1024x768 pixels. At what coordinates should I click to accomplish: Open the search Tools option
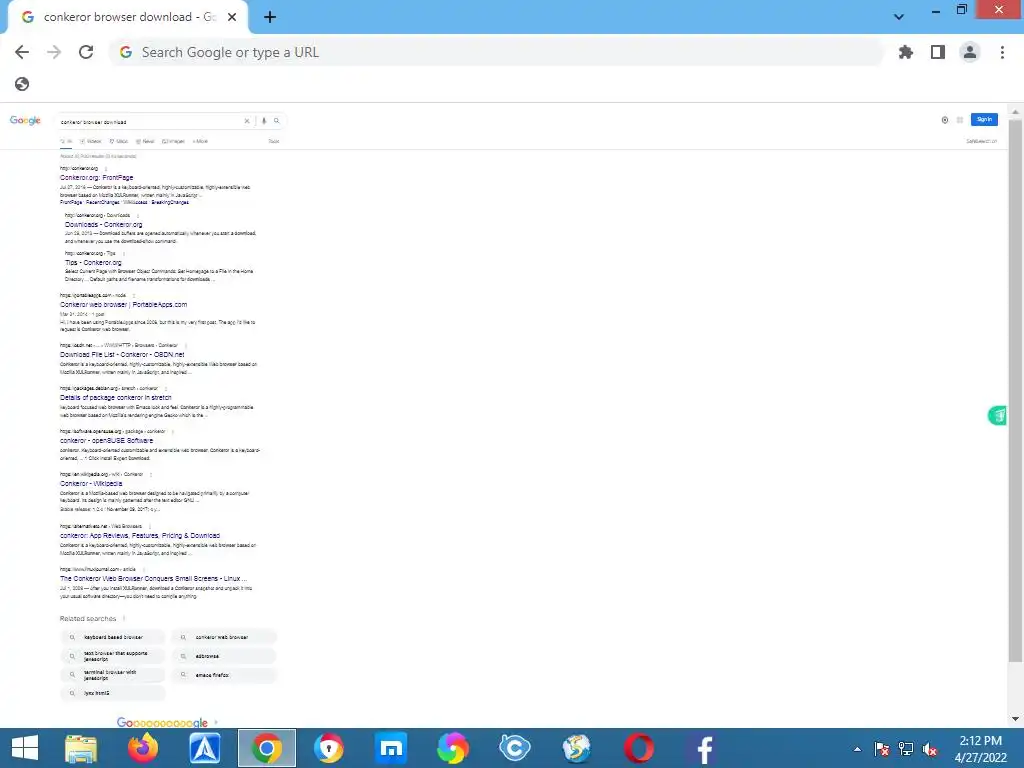click(274, 141)
